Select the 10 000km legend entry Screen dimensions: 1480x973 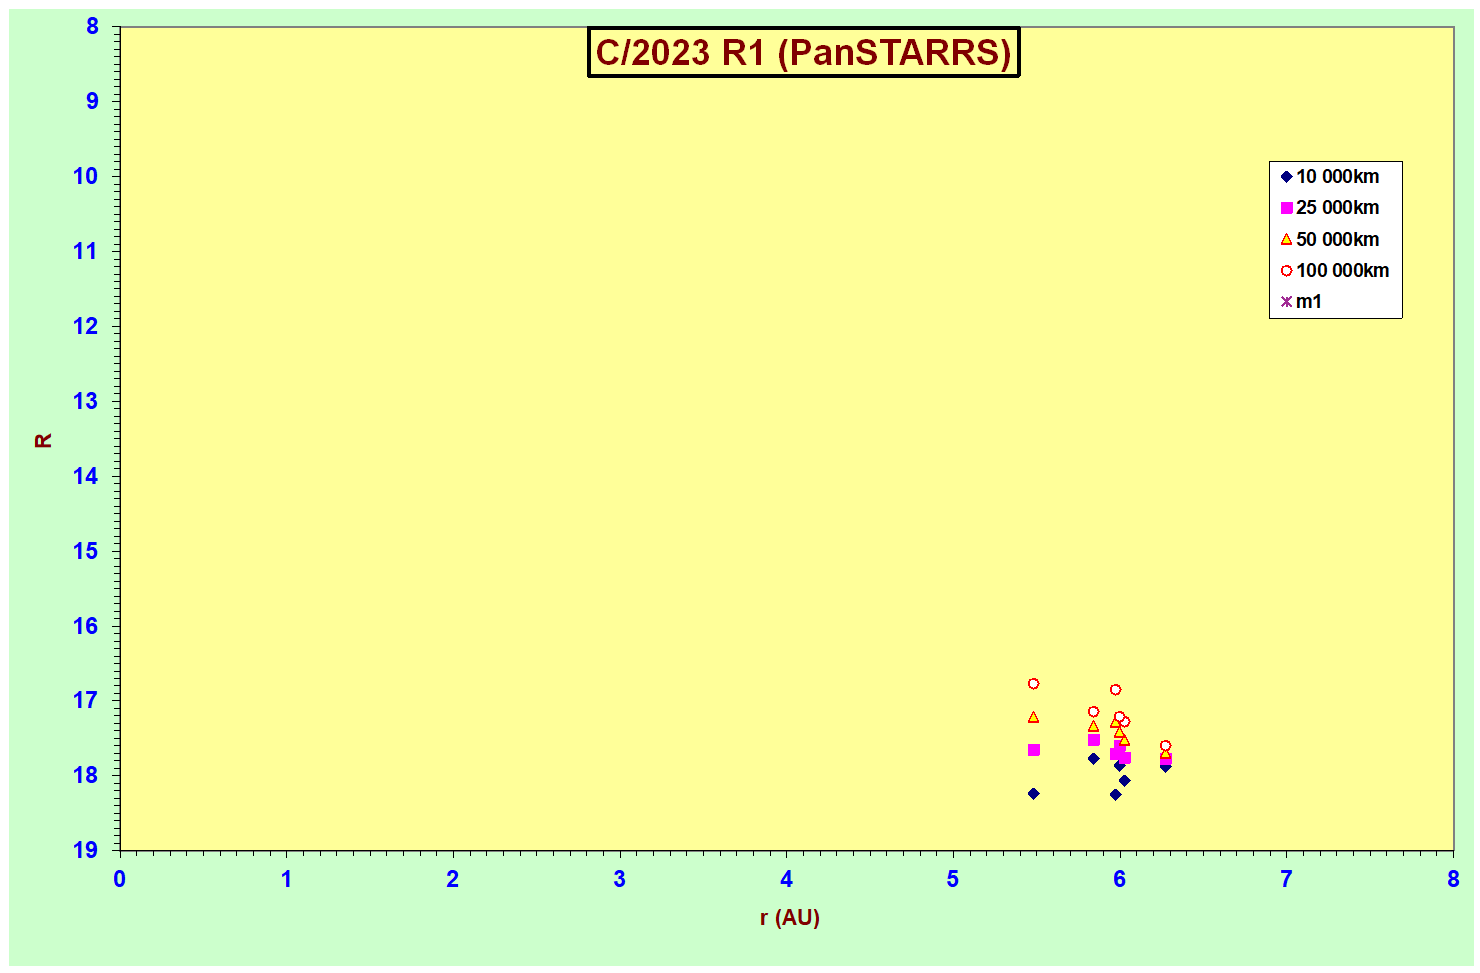pos(1330,176)
